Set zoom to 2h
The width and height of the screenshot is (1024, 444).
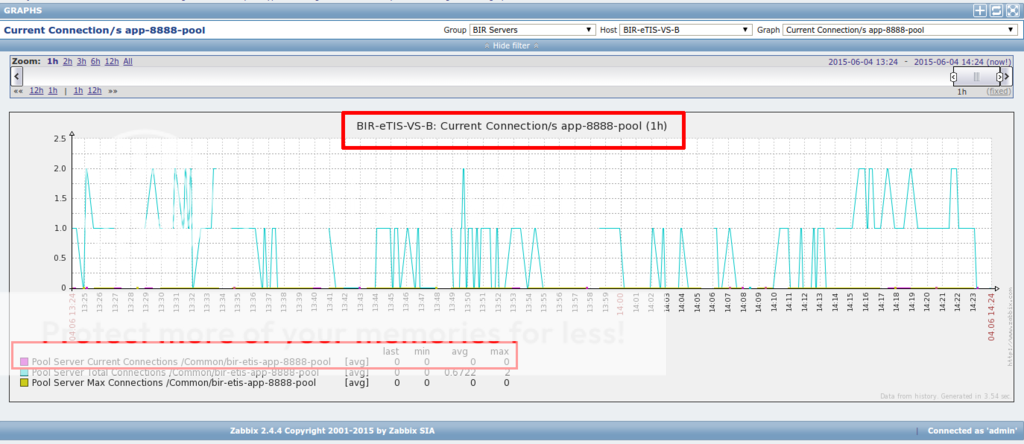point(67,62)
